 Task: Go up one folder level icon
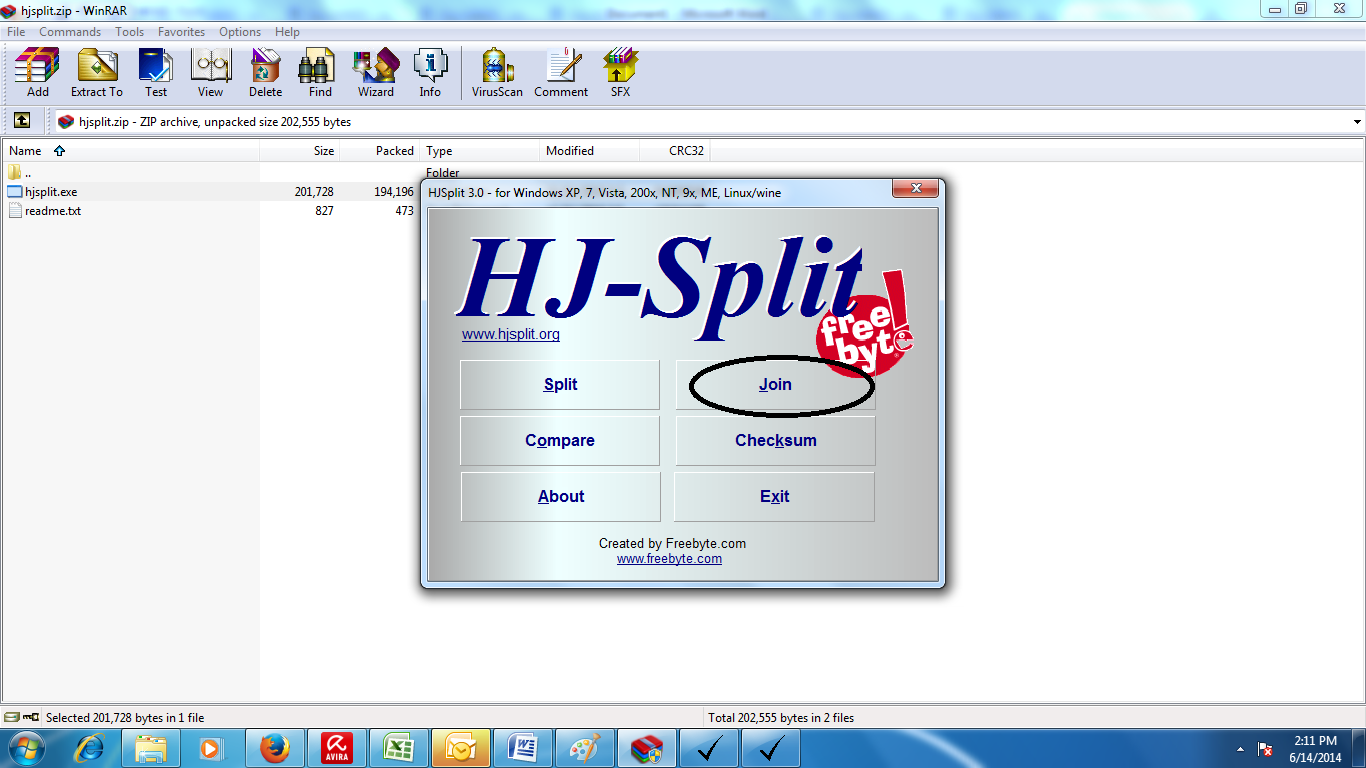[22, 121]
